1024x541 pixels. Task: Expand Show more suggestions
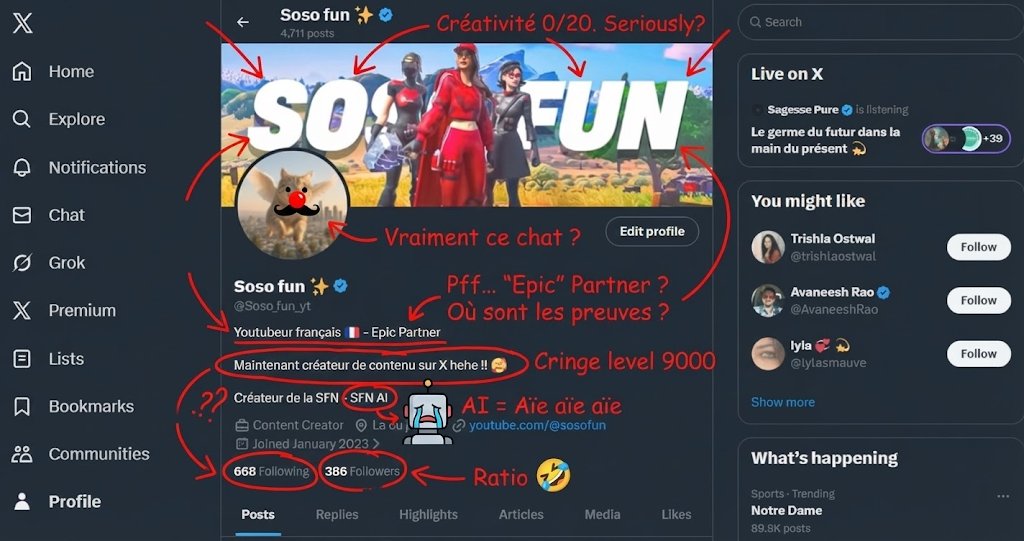click(783, 402)
